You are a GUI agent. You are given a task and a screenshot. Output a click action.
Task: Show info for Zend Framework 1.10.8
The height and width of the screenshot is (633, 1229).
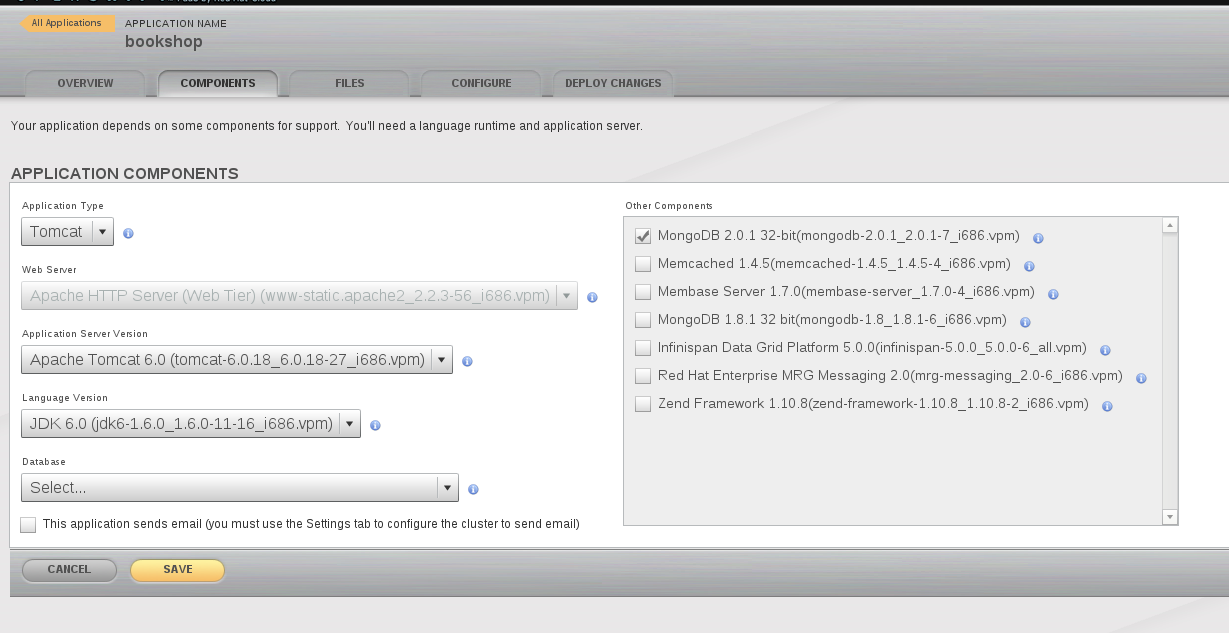(x=1106, y=406)
